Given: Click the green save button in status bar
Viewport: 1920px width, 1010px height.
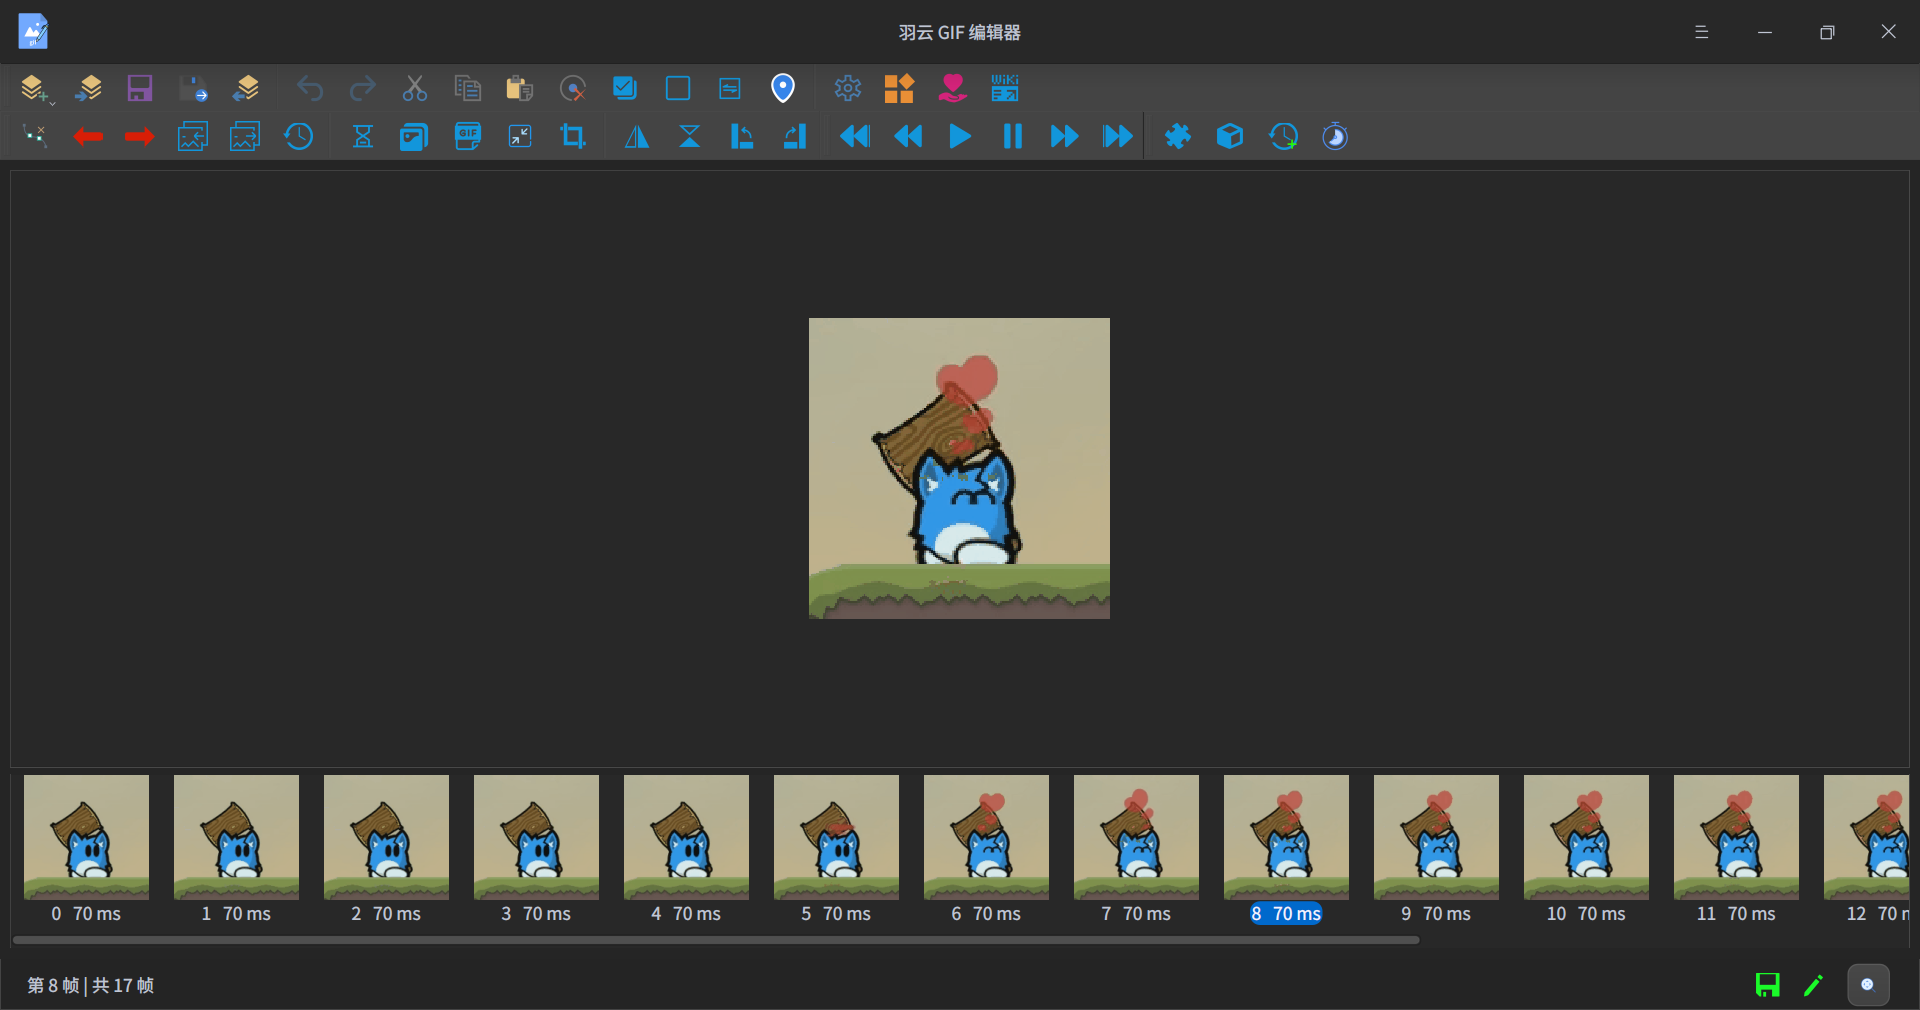Looking at the screenshot, I should coord(1766,985).
